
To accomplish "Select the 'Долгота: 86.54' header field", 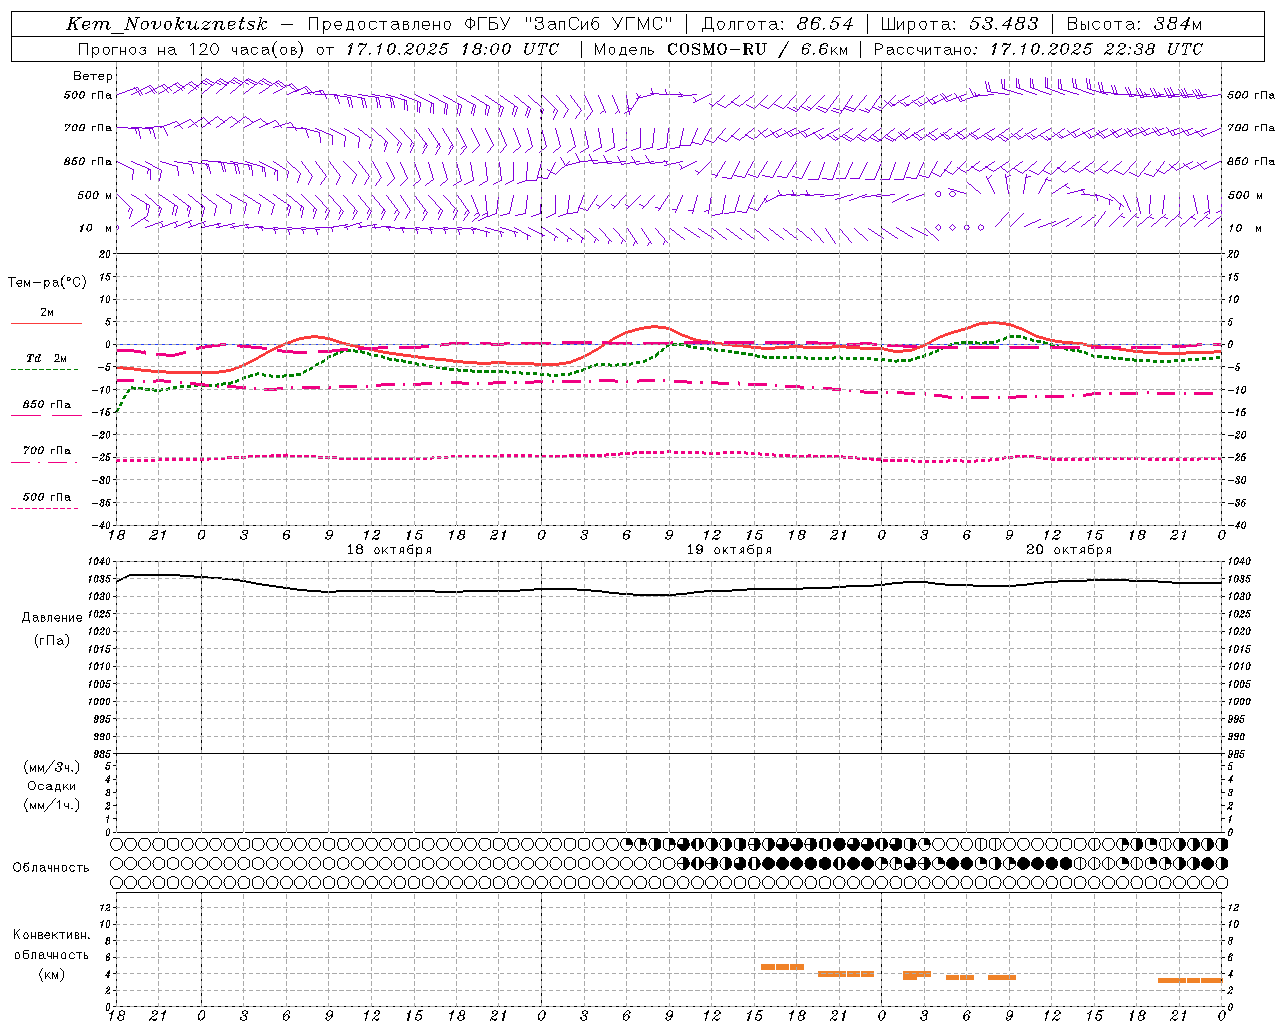I will click(777, 24).
